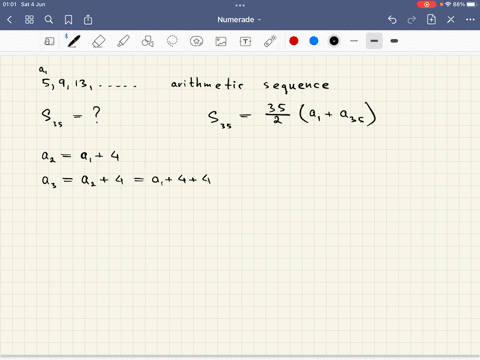
Task: Open the search magnifier
Action: [49, 20]
